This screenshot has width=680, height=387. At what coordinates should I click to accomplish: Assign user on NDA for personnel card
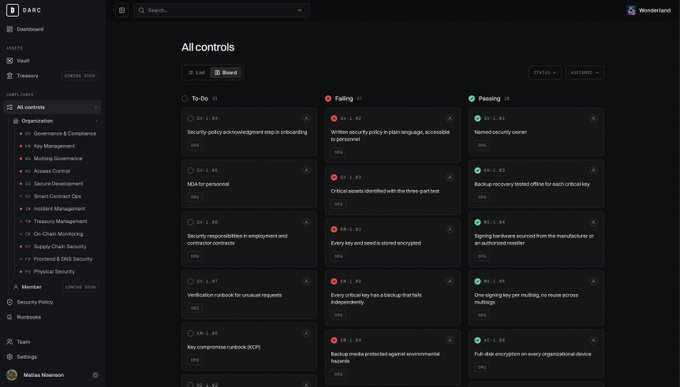point(306,171)
